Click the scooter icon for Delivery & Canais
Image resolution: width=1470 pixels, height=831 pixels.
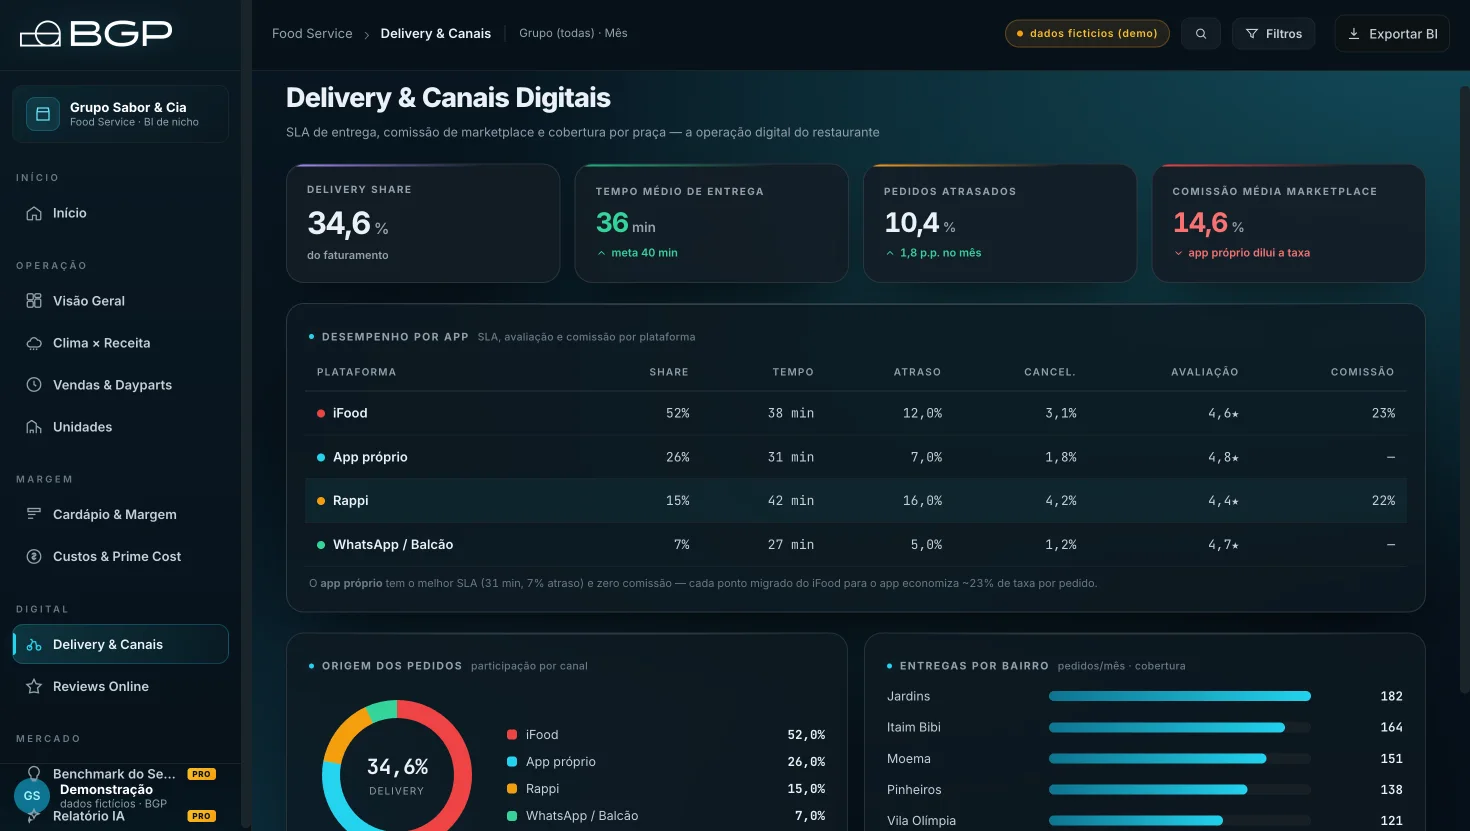(34, 645)
